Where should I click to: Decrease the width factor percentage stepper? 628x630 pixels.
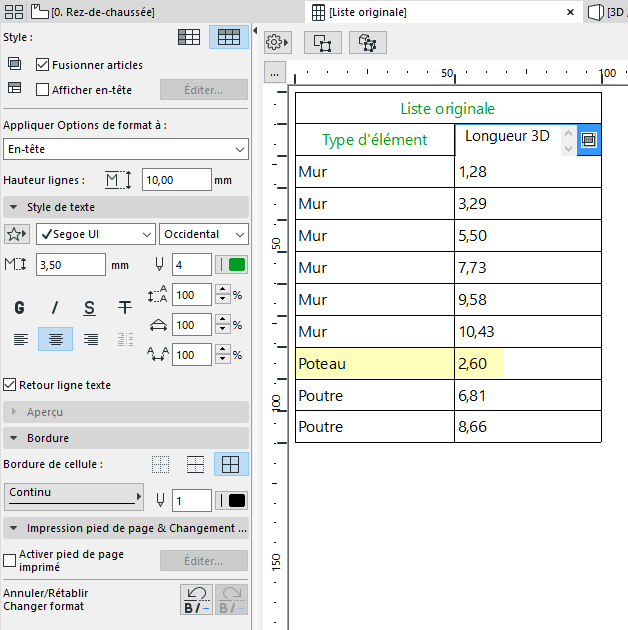click(223, 329)
